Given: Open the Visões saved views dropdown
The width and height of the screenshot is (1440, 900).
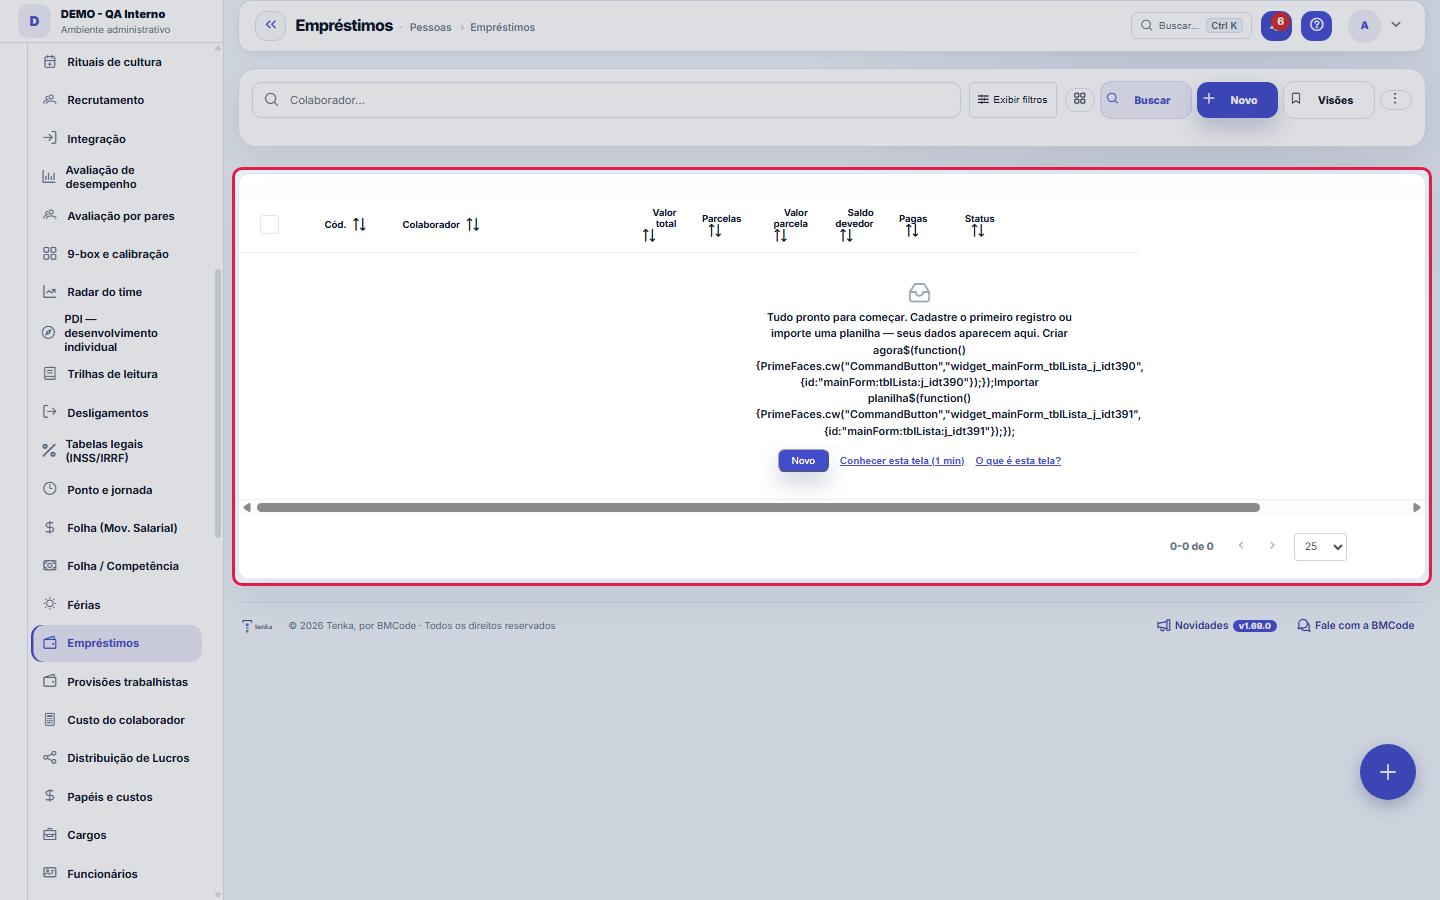Looking at the screenshot, I should (1329, 100).
